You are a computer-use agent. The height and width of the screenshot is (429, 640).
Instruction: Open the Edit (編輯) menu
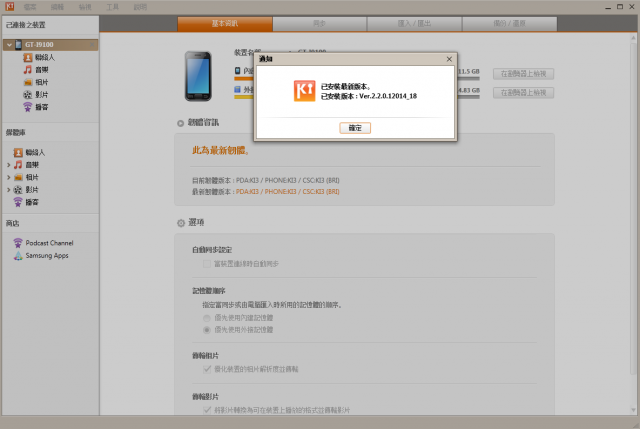[x=57, y=7]
